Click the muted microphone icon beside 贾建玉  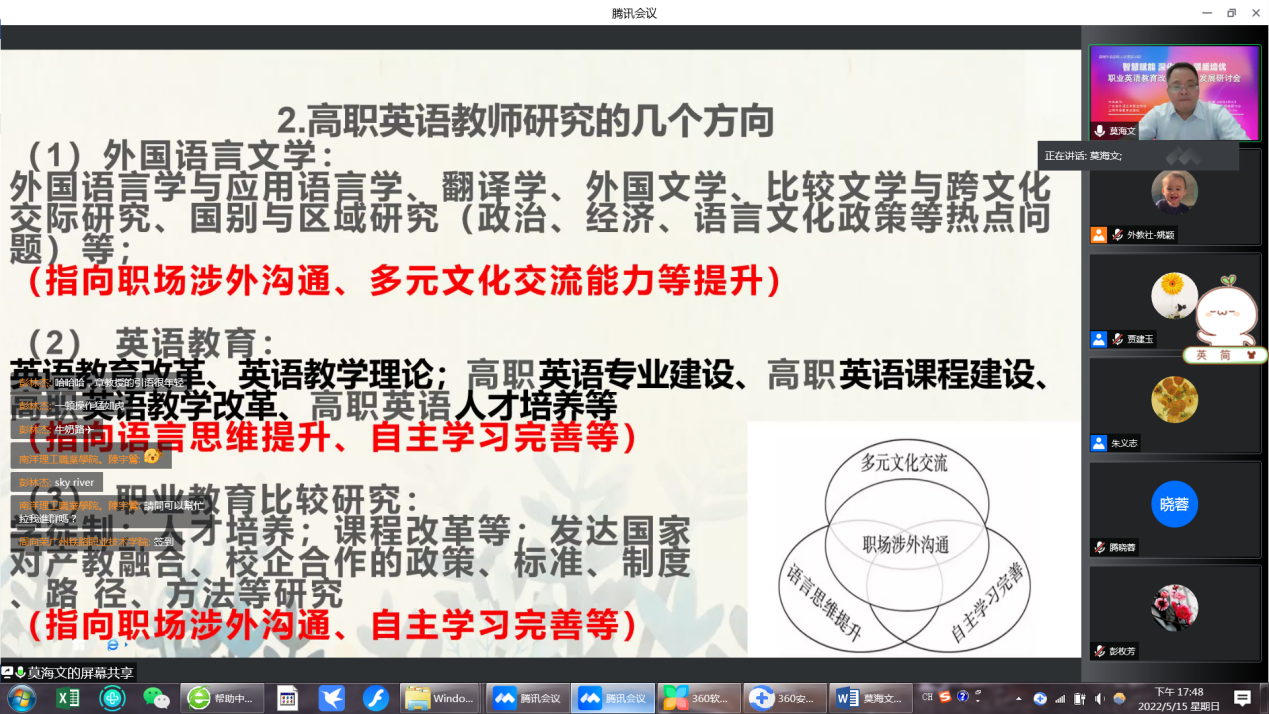[1118, 339]
